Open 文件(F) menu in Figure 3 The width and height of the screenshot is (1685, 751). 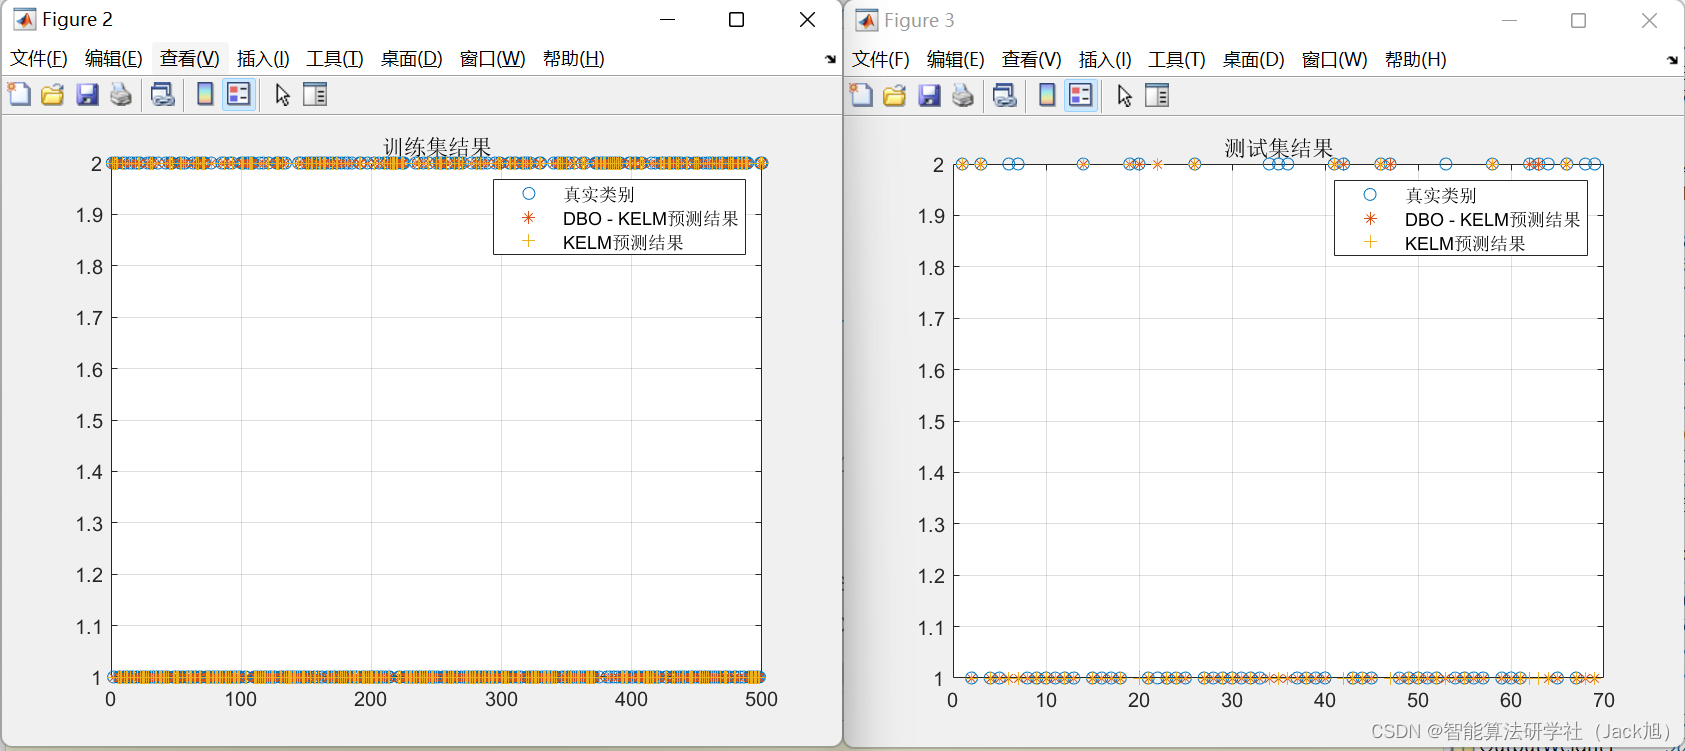(881, 59)
